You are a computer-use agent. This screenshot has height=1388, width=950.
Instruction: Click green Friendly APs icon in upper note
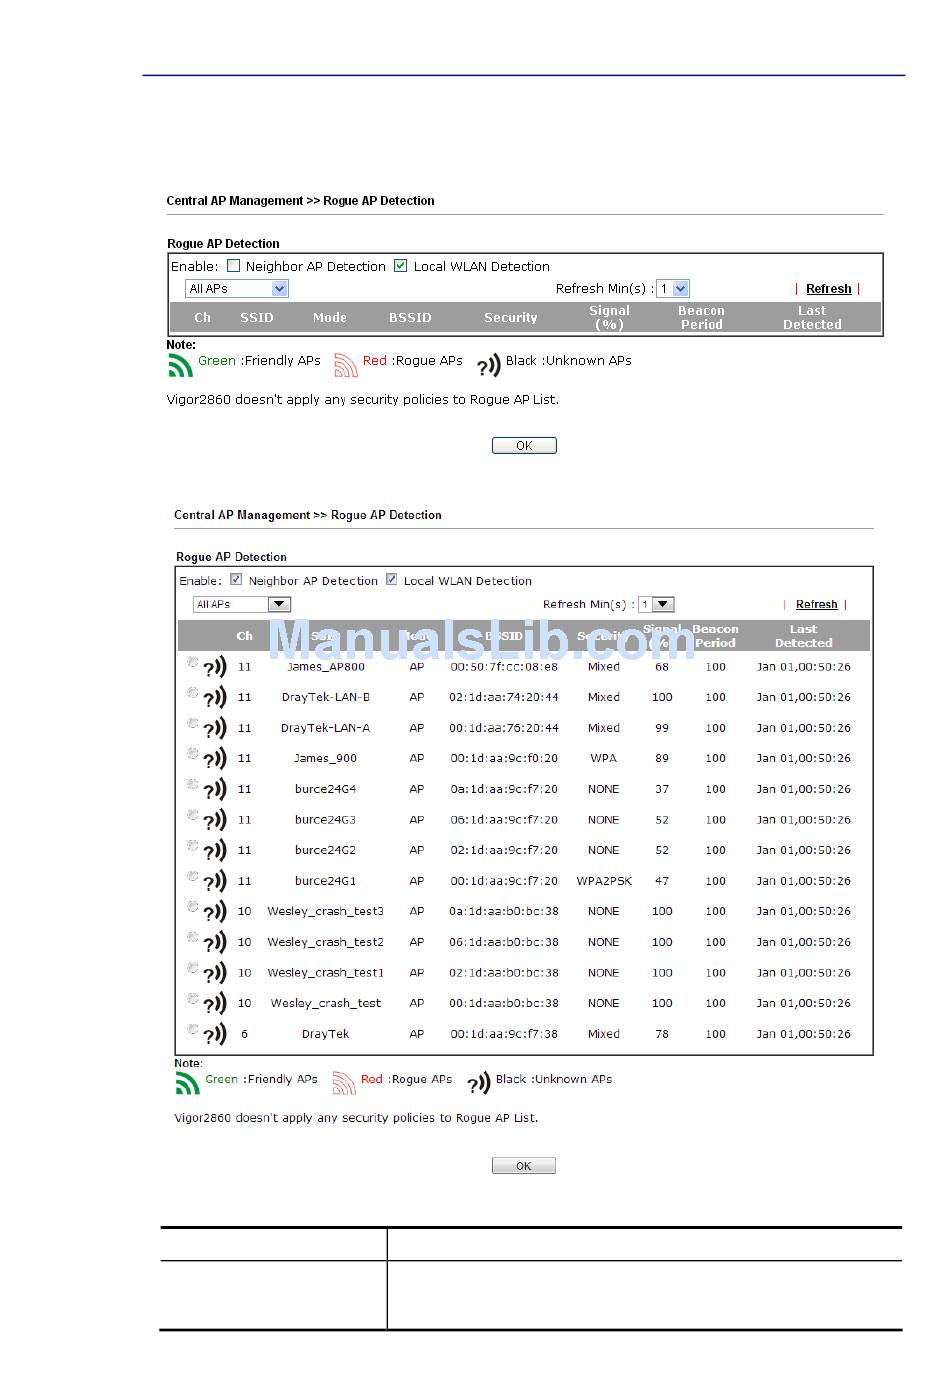point(180,366)
